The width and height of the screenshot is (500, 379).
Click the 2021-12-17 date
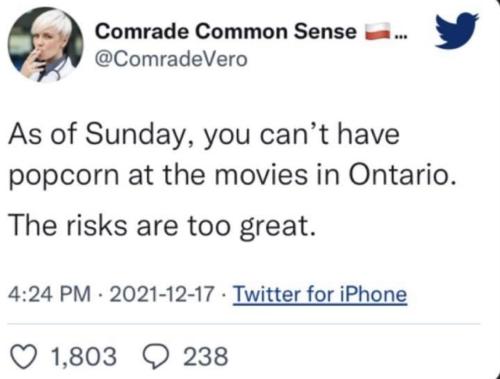tap(162, 294)
